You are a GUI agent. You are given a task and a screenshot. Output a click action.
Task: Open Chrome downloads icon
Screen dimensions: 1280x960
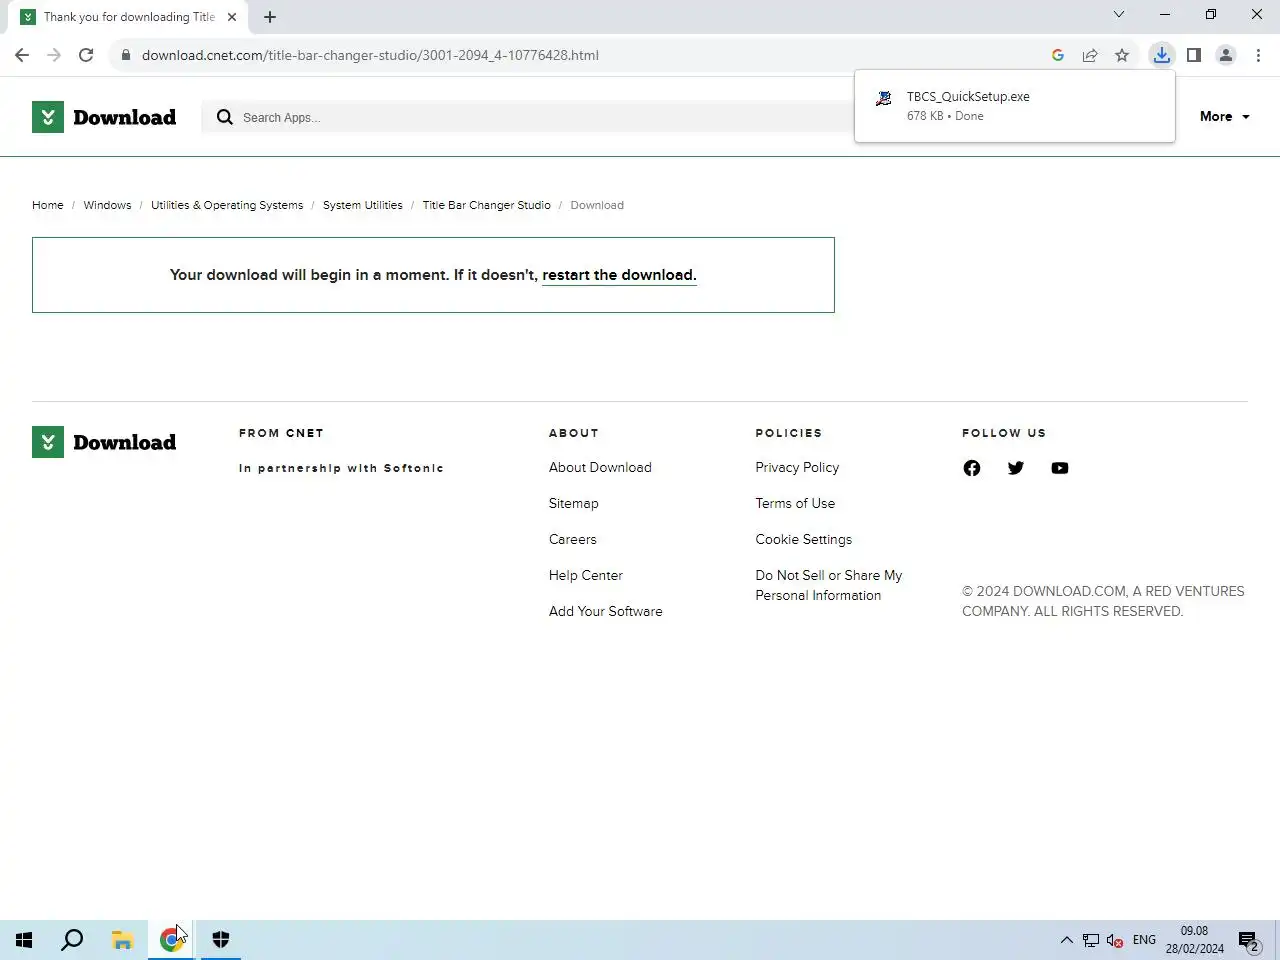(x=1161, y=55)
